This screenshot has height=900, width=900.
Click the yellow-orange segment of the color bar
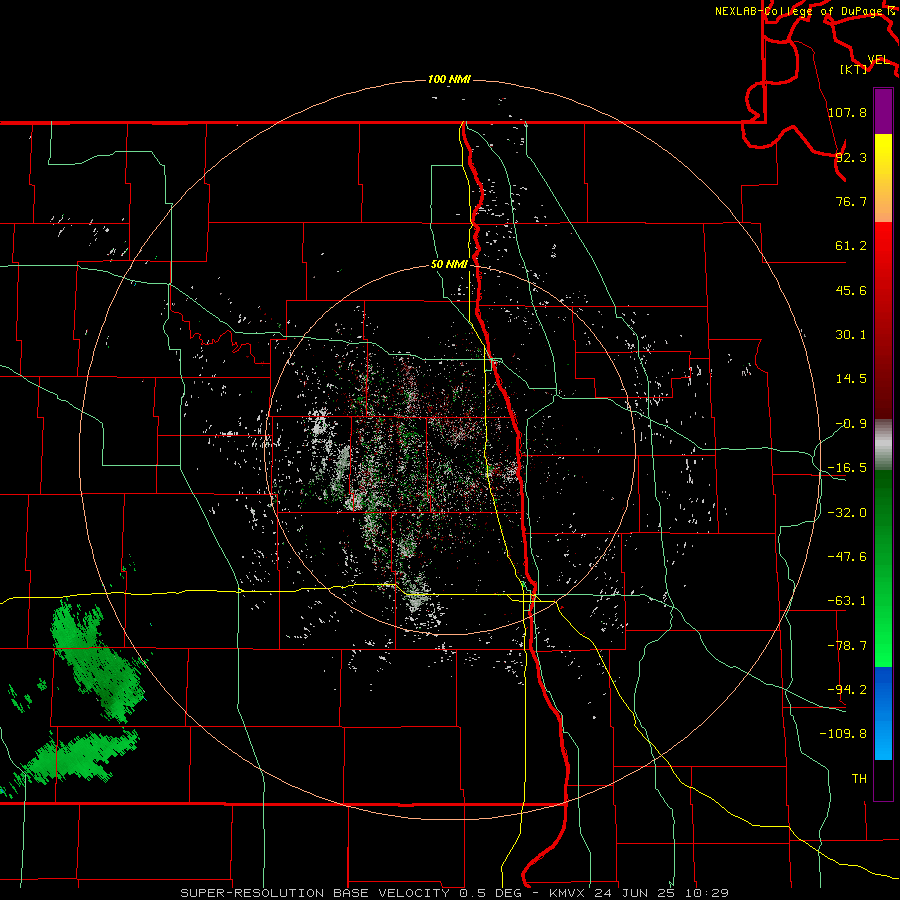pyautogui.click(x=883, y=178)
